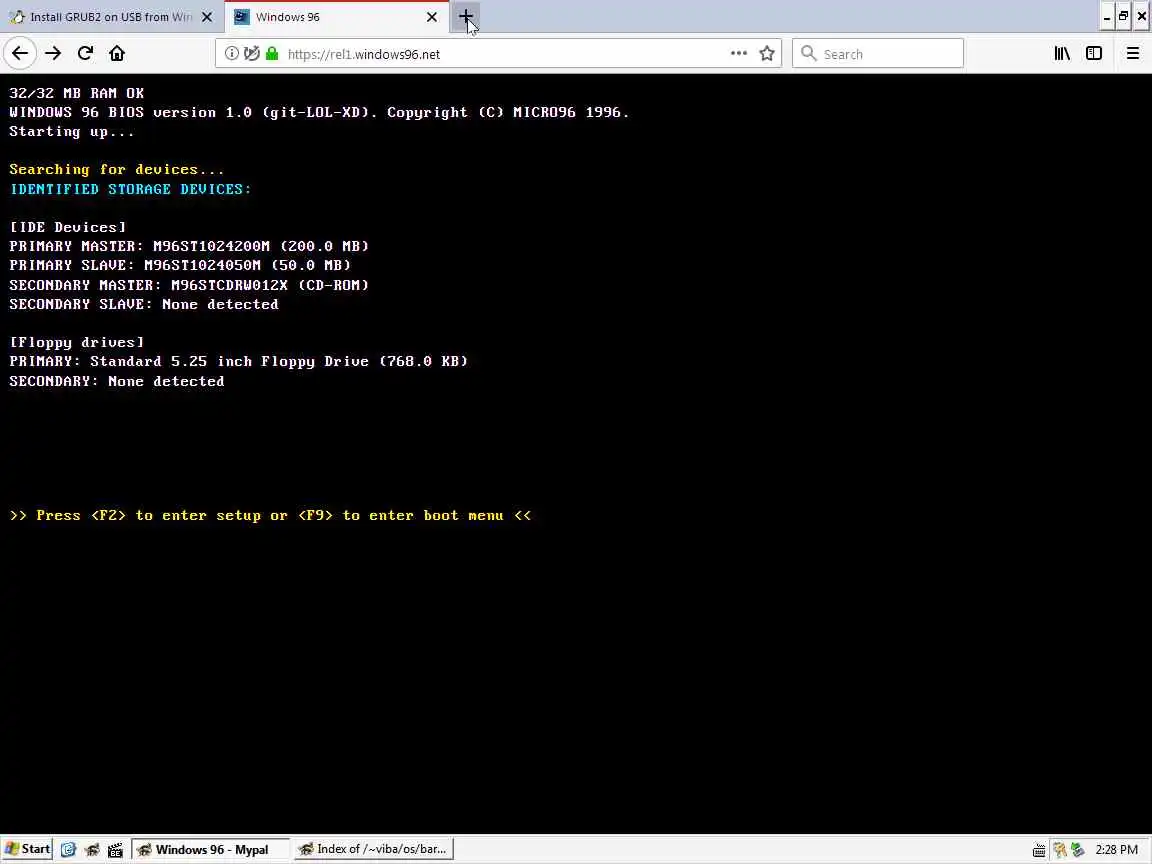Open the Start menu
The width and height of the screenshot is (1152, 864).
[27, 849]
